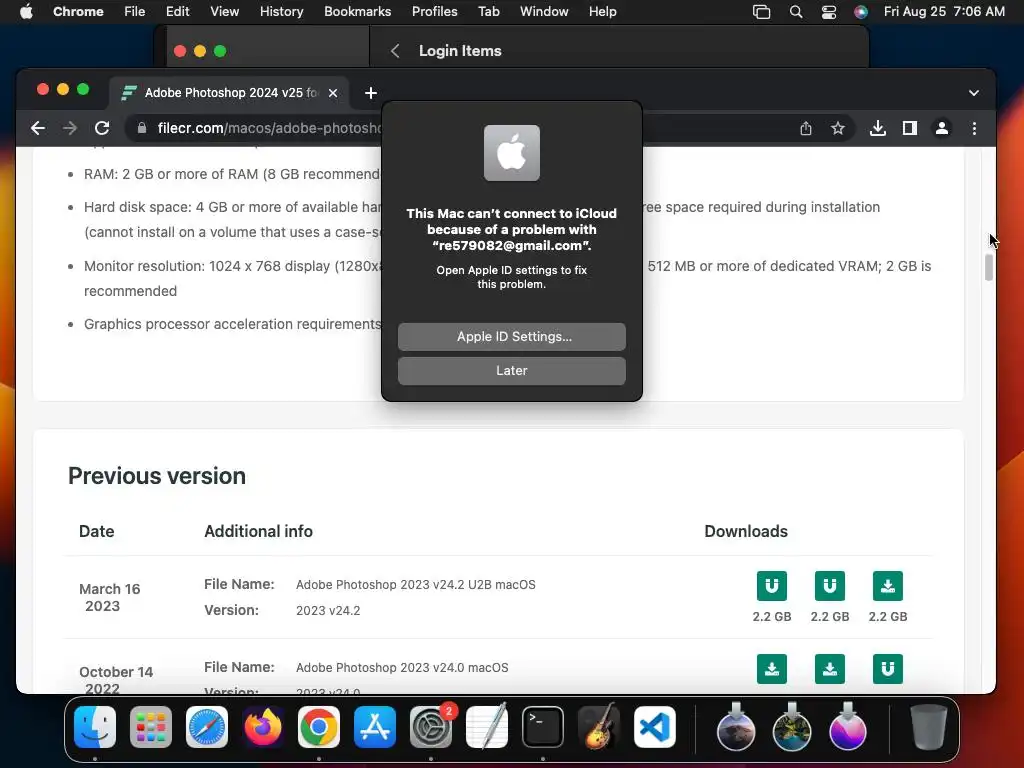Viewport: 1024px width, 768px height.
Task: Open the Apple menu
Action: point(26,11)
